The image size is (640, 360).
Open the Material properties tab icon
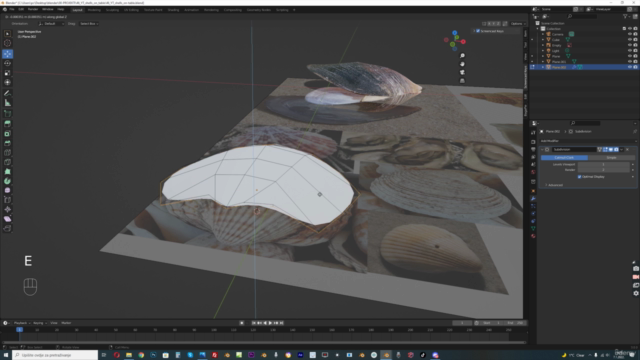point(533,236)
